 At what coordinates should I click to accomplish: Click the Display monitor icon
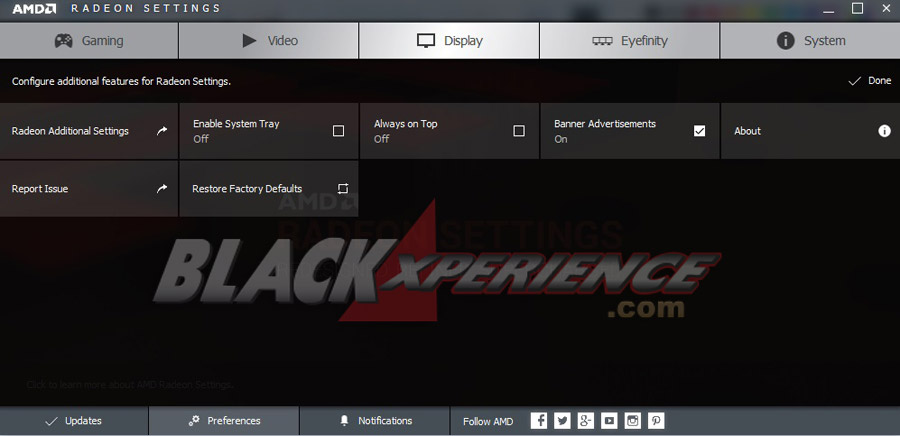426,41
